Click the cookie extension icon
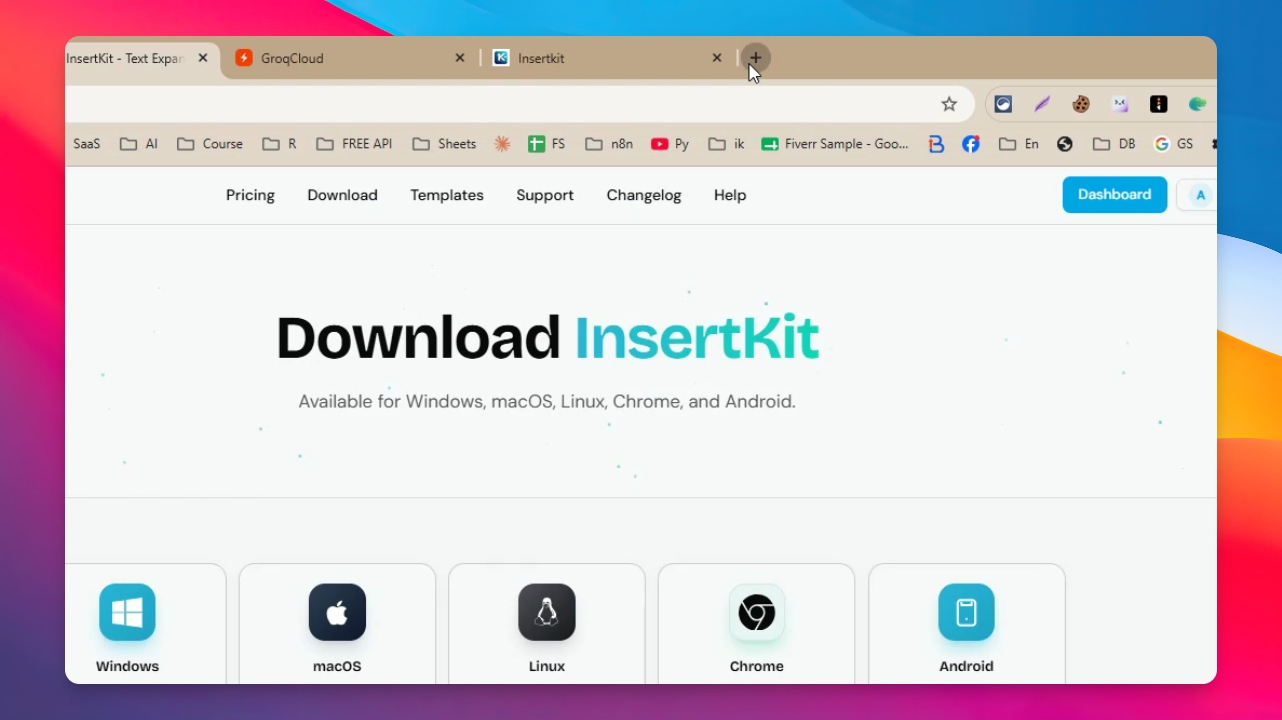Viewport: 1282px width, 720px height. pos(1081,104)
